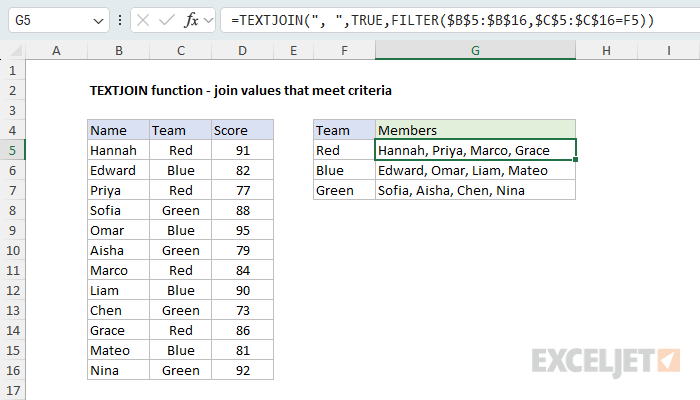Click the score cell '91'
Screen dimensions: 700x400
pos(242,150)
